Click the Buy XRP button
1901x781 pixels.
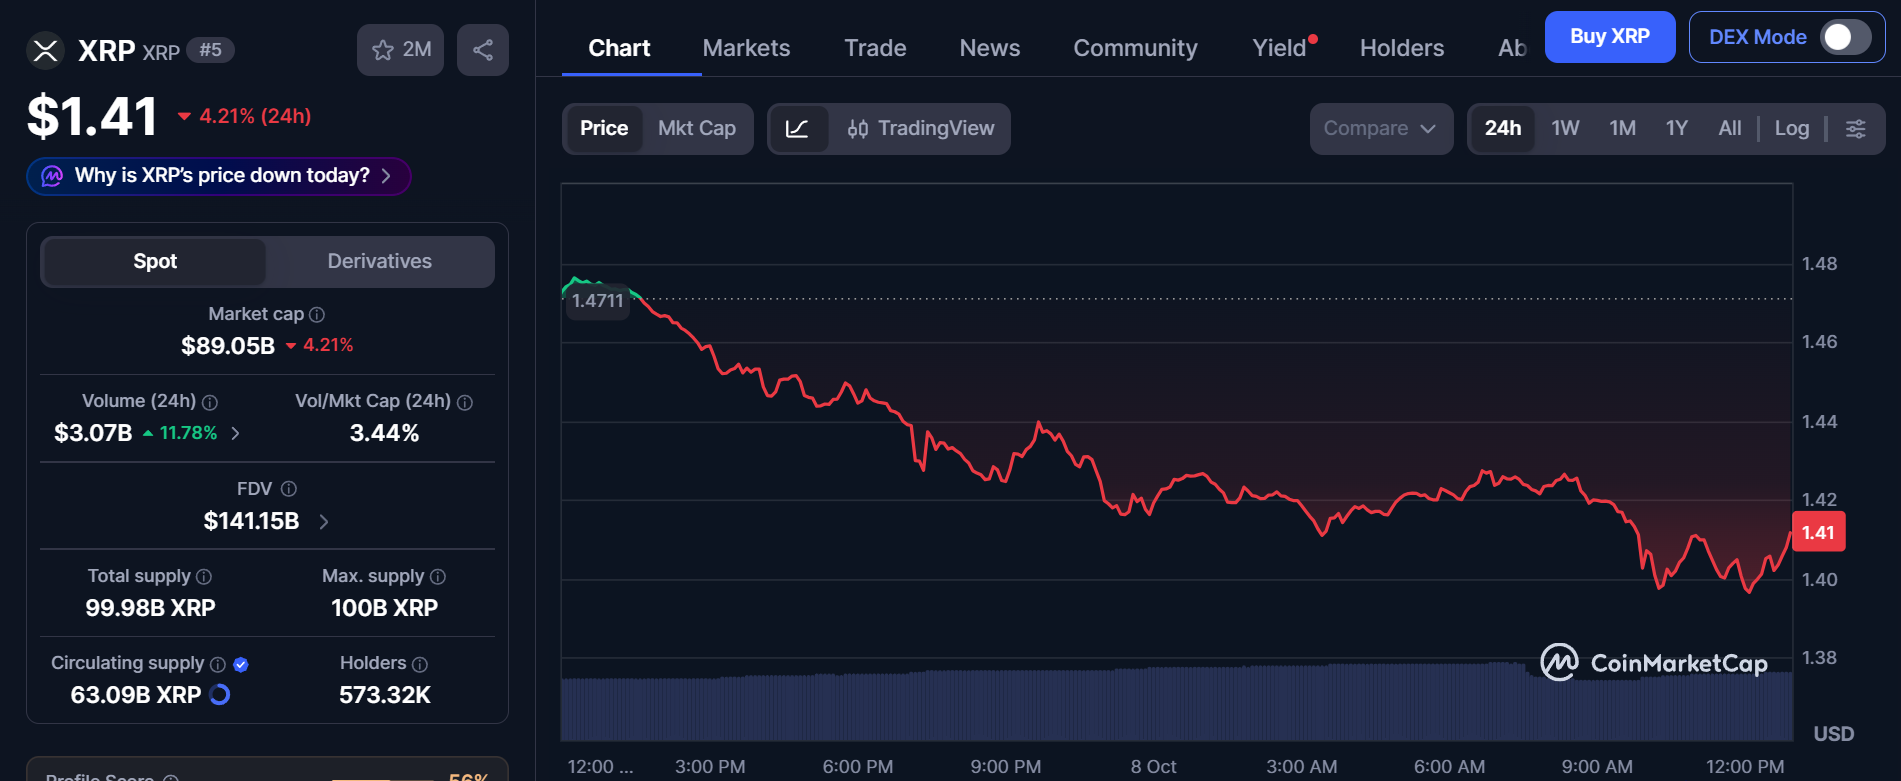1610,37
